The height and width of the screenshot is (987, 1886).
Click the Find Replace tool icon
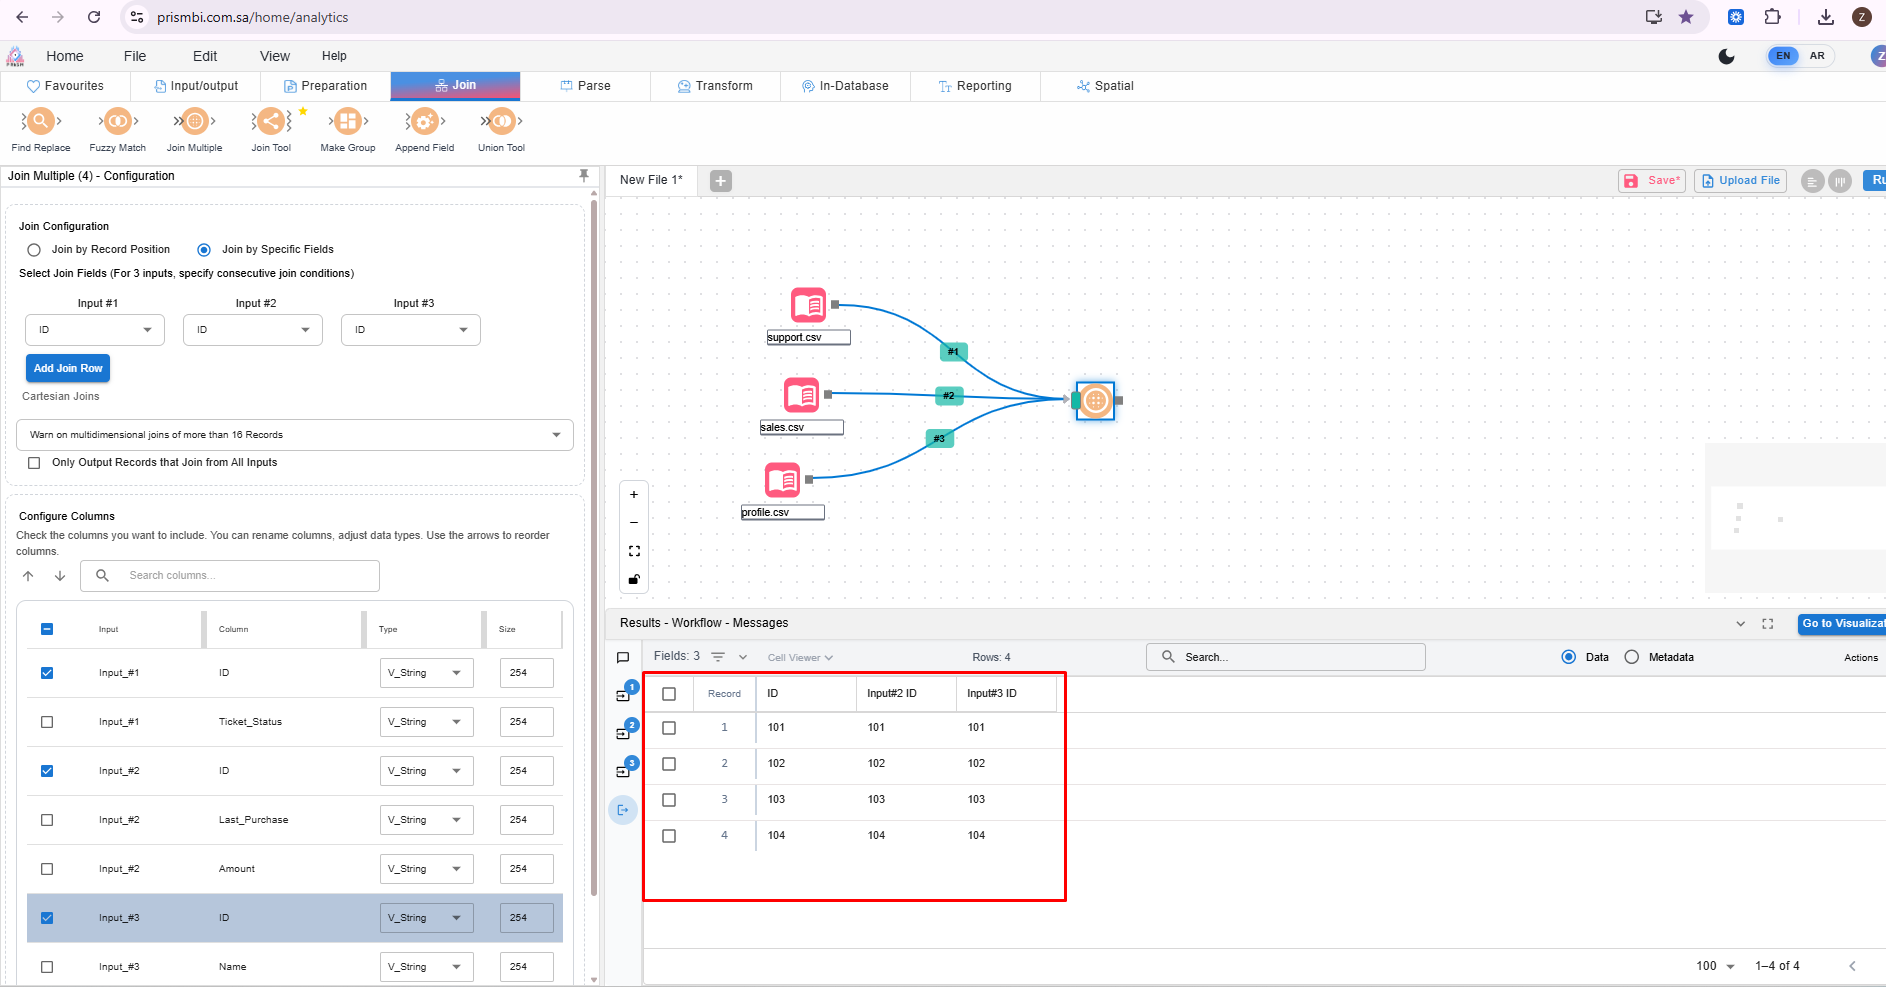pos(40,122)
